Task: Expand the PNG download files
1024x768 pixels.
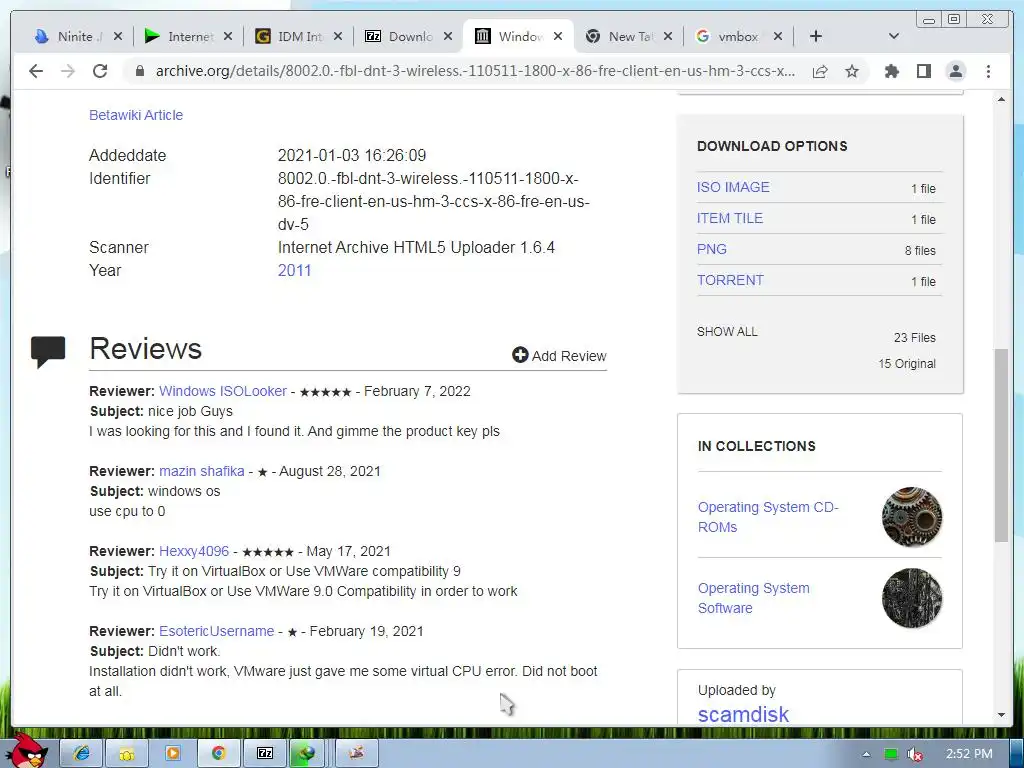Action: [x=711, y=249]
